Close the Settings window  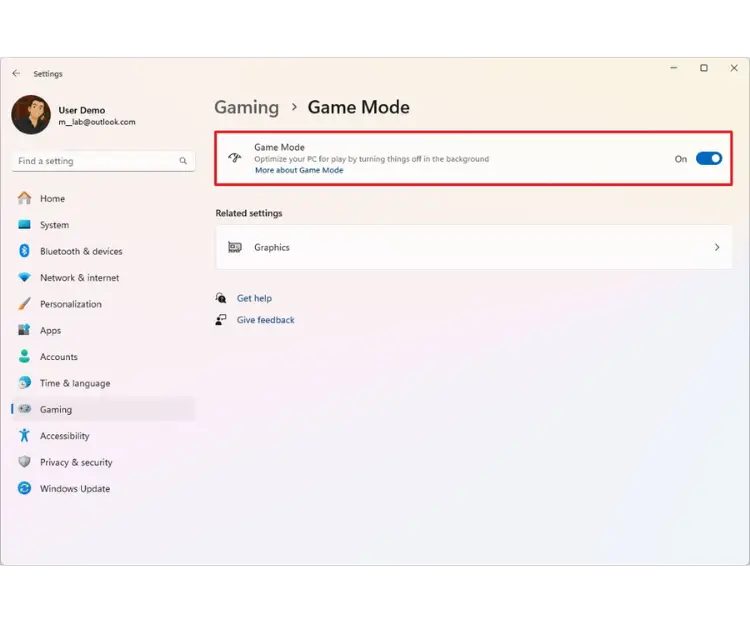734,68
